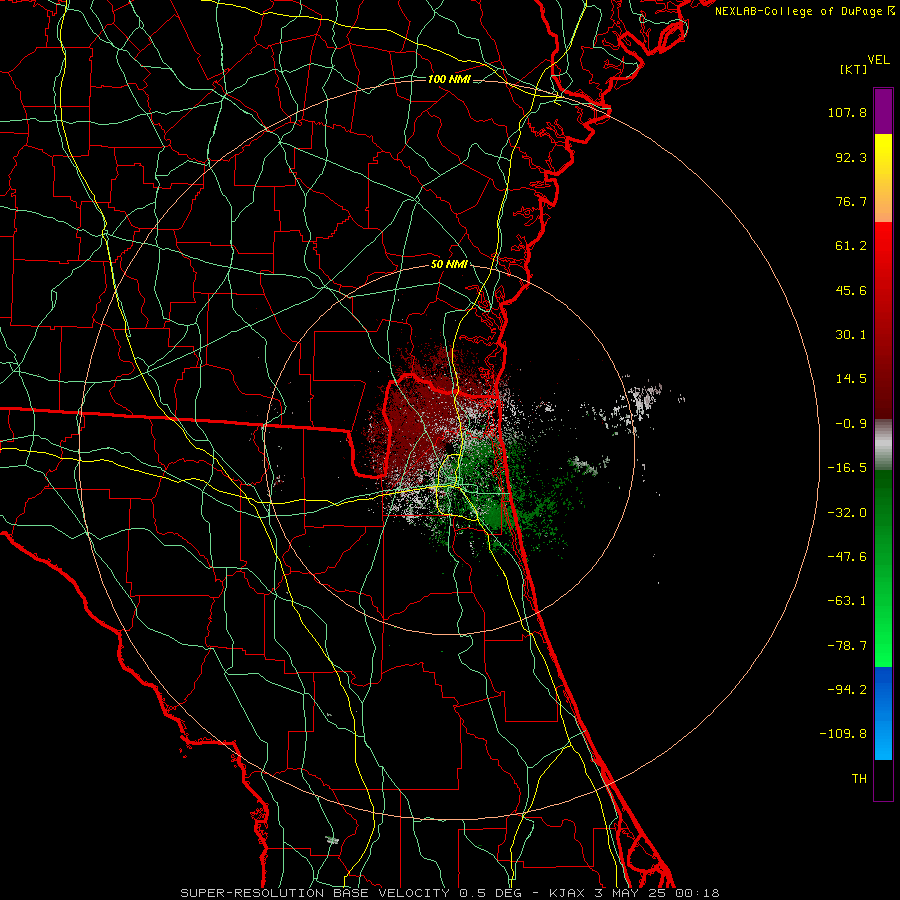Select the -32.0 legend value
Screen dimensions: 900x900
pyautogui.click(x=847, y=513)
